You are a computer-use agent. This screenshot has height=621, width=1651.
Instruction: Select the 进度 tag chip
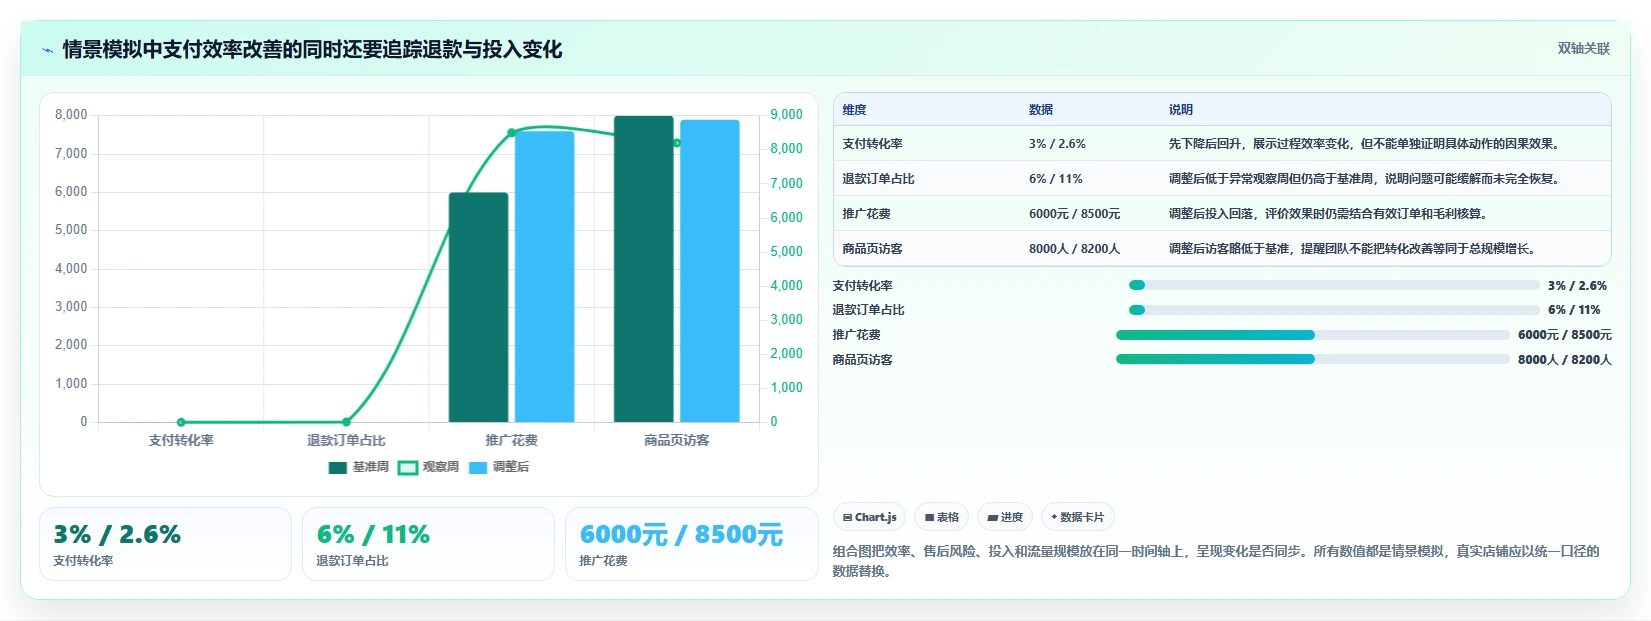(x=1005, y=517)
